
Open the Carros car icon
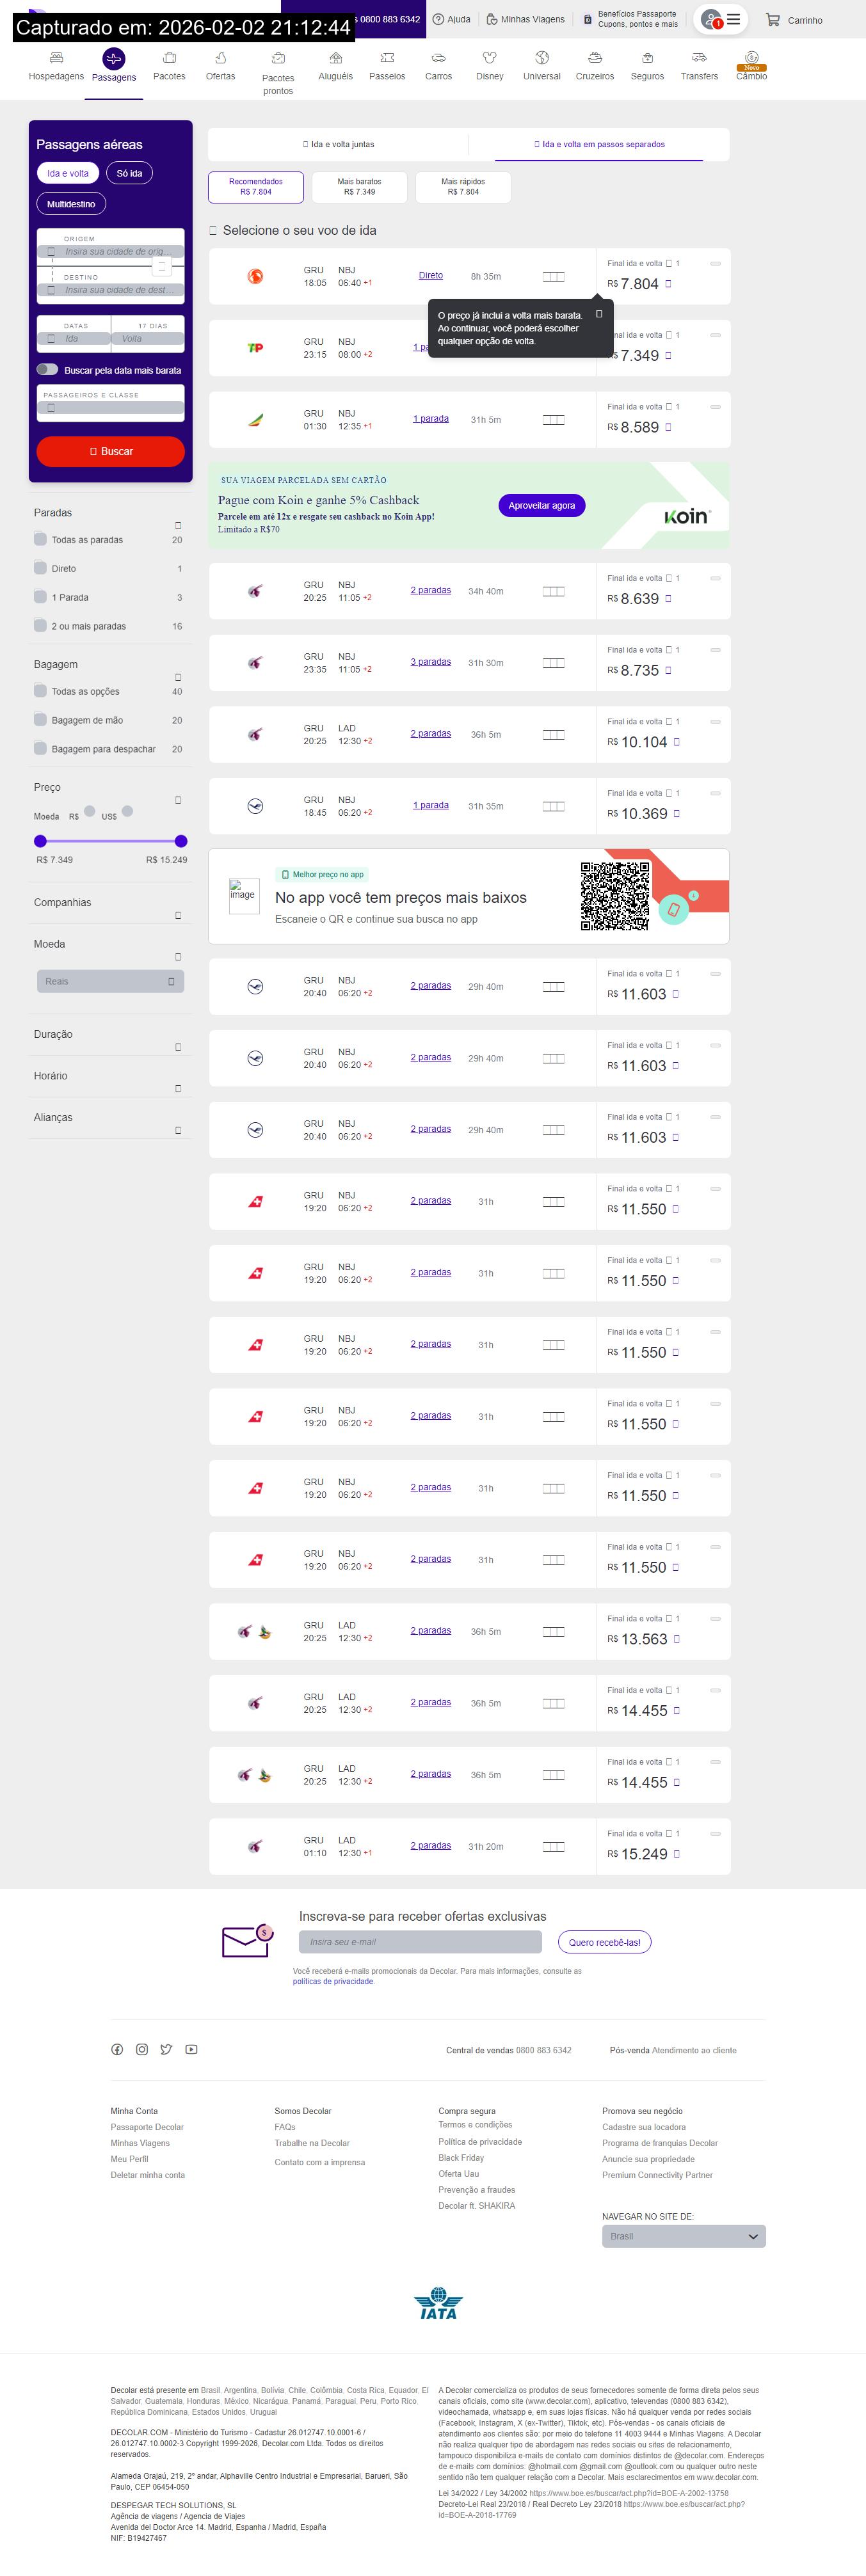tap(438, 58)
